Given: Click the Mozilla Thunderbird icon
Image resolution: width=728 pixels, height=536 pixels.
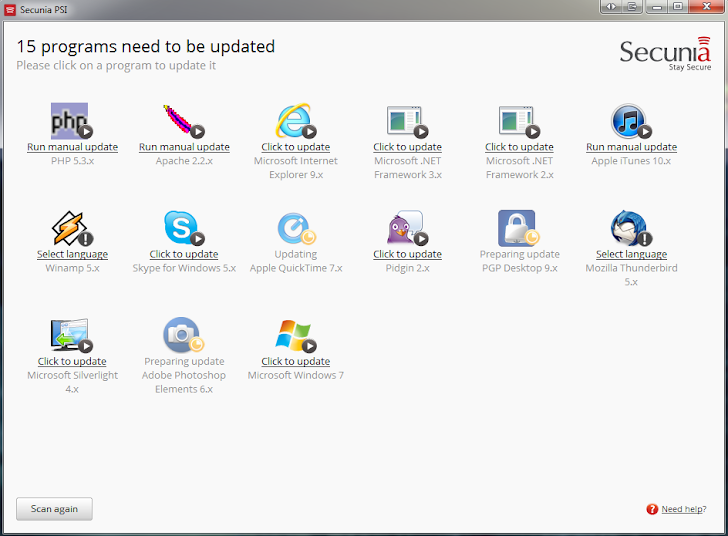Looking at the screenshot, I should 630,228.
